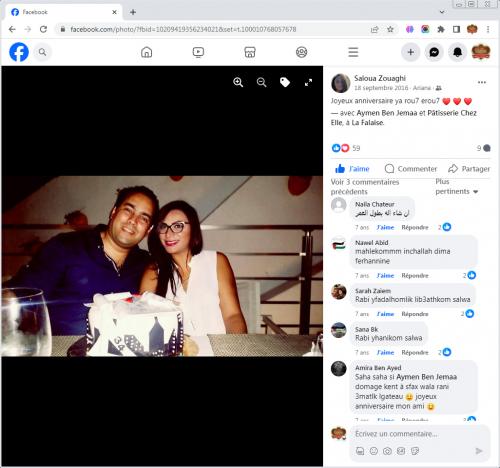Click the birthday photo image

[162, 266]
